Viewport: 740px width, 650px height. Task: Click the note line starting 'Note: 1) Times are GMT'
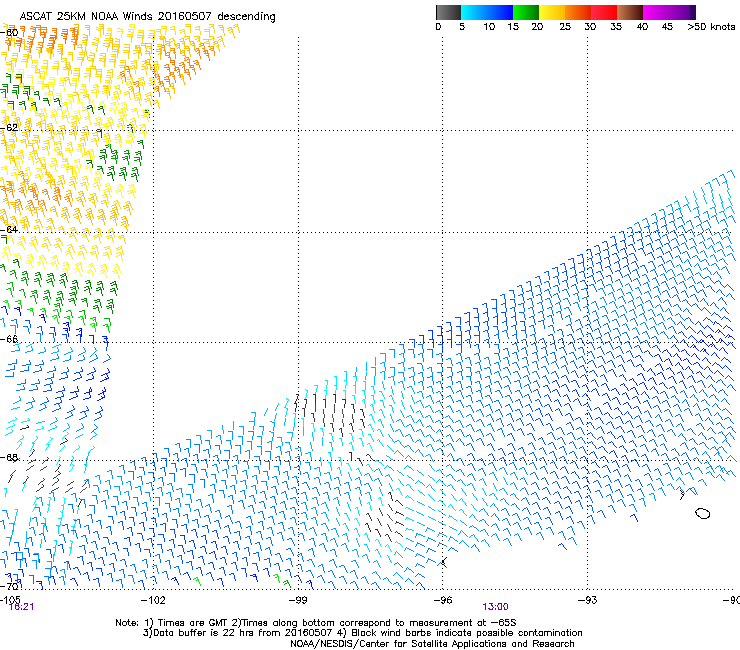[x=316, y=623]
